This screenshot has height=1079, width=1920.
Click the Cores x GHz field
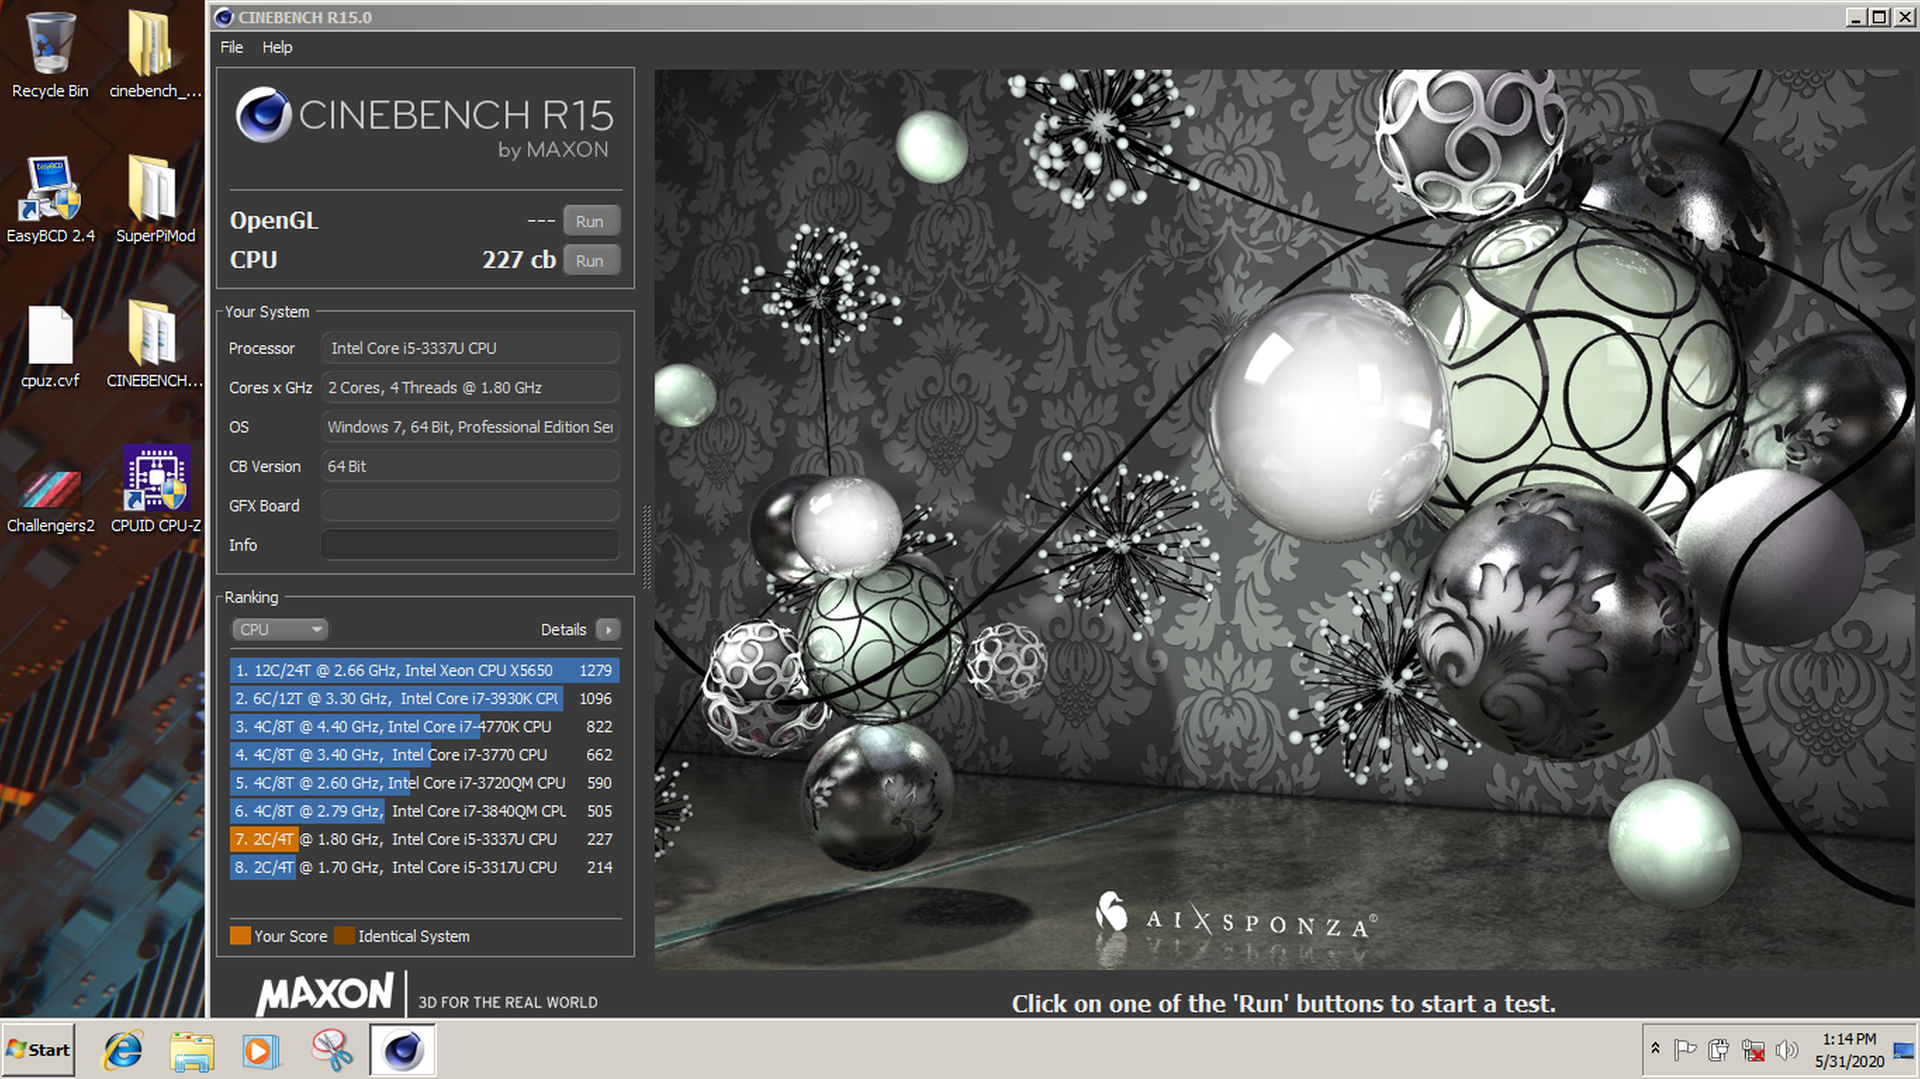point(470,387)
